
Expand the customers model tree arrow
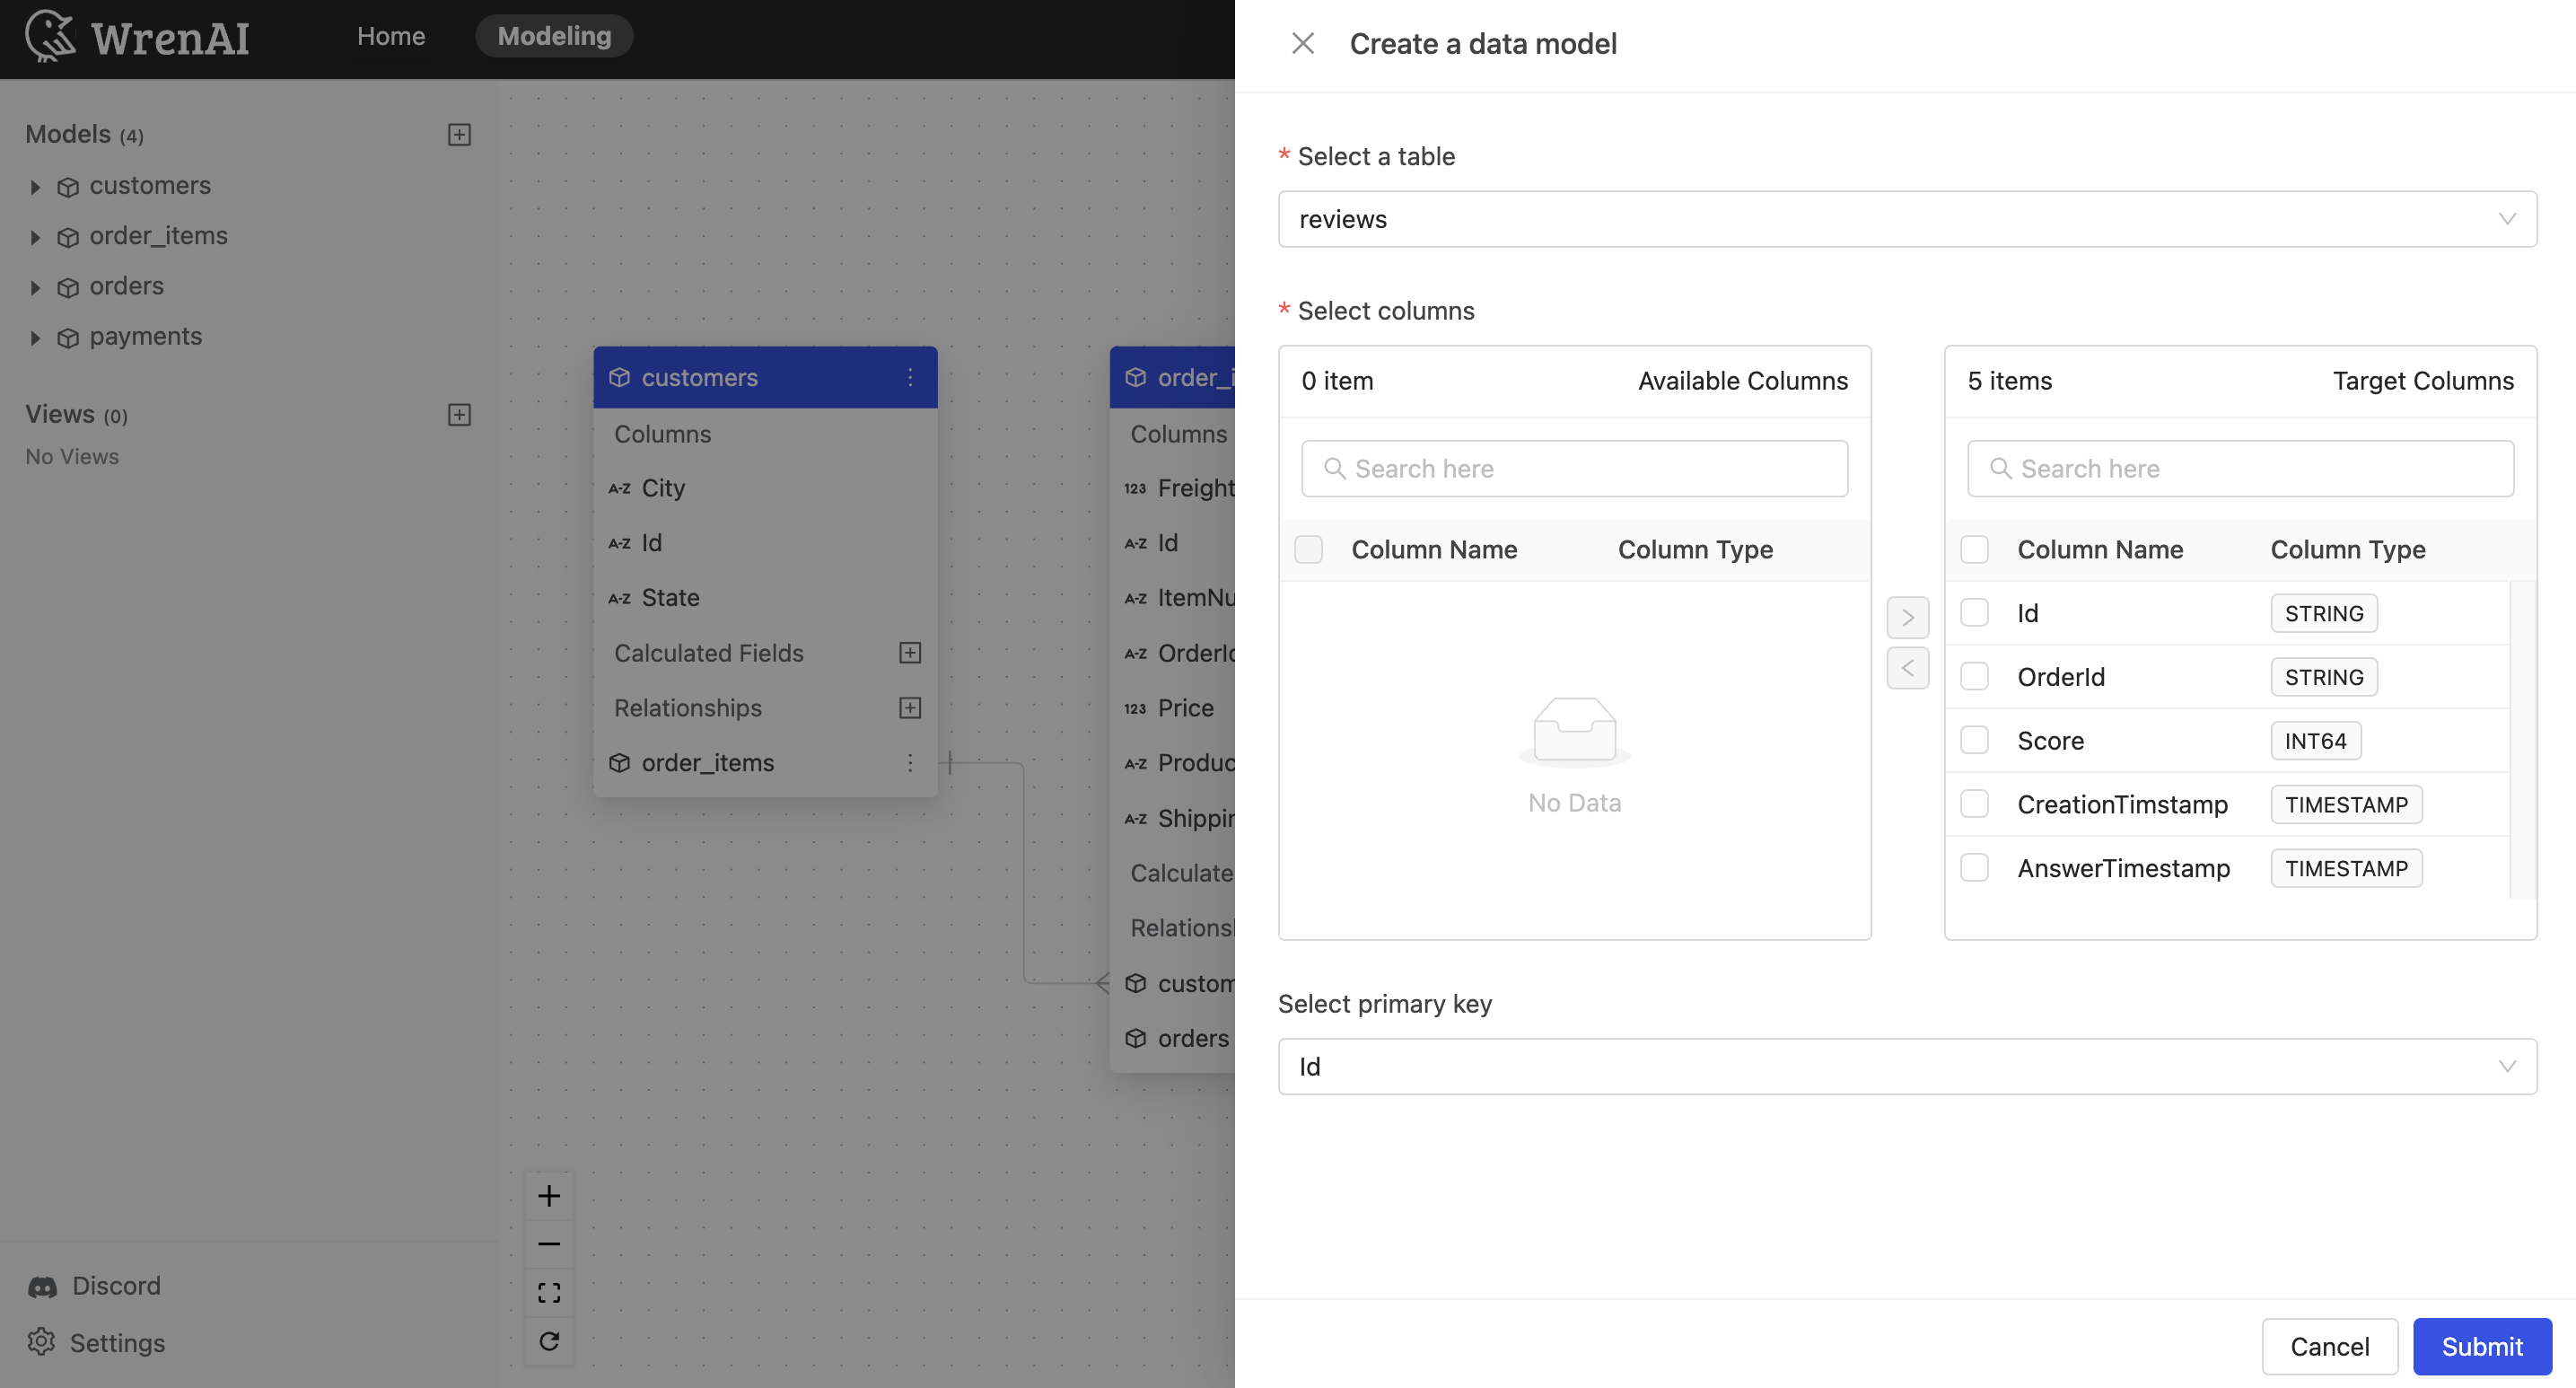[35, 187]
